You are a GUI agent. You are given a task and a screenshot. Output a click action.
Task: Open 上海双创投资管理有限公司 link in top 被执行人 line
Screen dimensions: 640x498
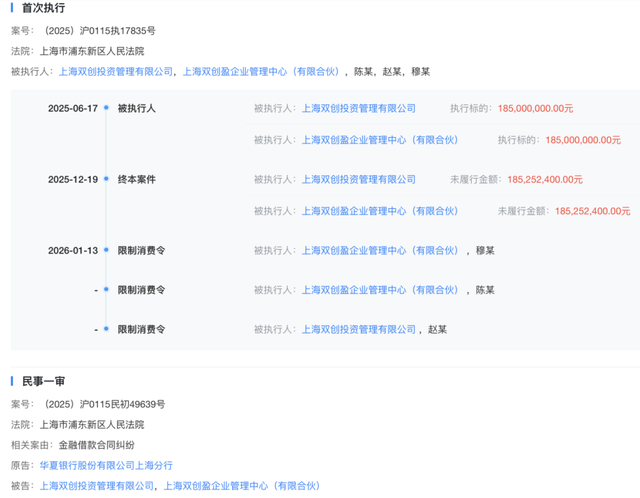(x=116, y=72)
